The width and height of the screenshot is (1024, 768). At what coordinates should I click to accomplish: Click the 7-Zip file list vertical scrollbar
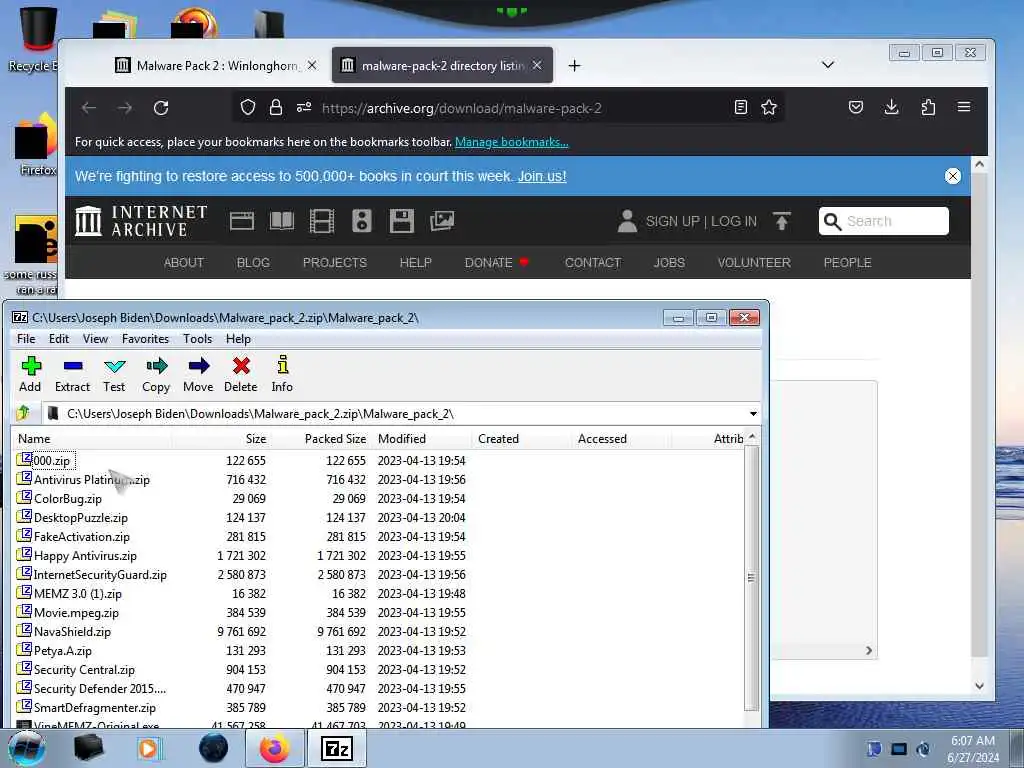pyautogui.click(x=751, y=577)
